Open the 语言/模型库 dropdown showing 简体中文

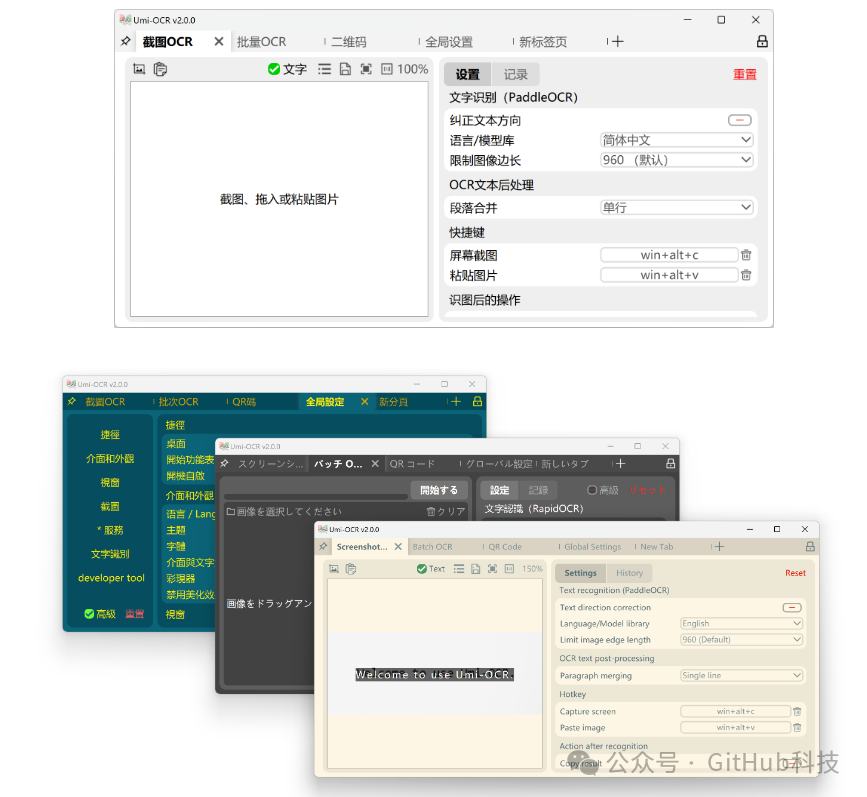(677, 140)
